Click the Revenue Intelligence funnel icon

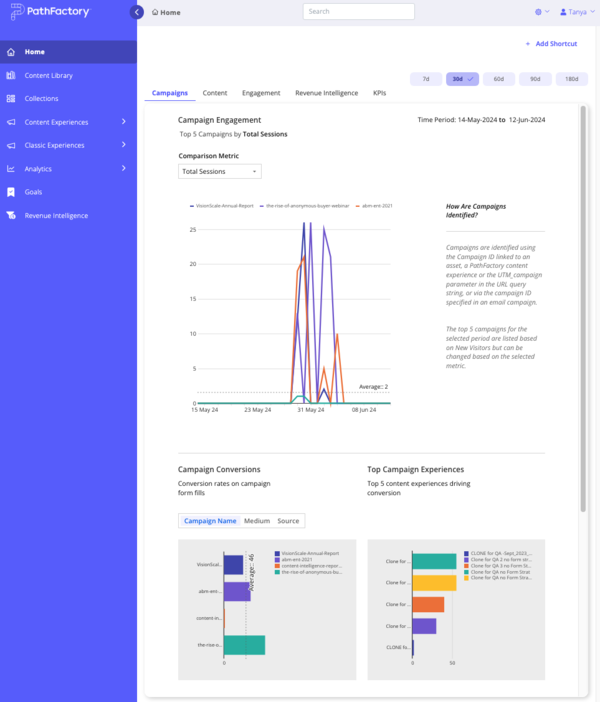click(11, 215)
